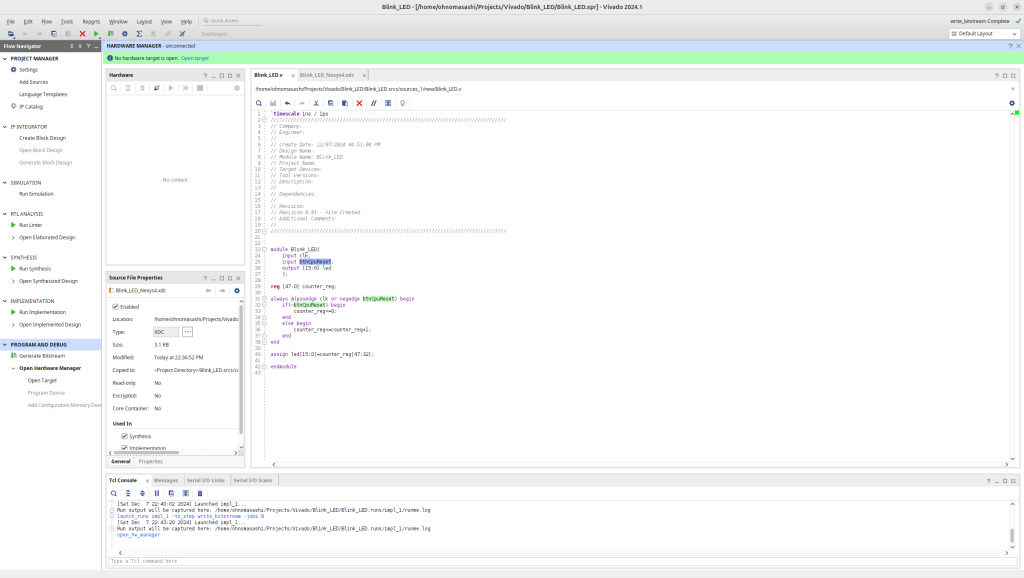The width and height of the screenshot is (1024, 578).
Task: Click the red X cancel icon in main toolbar
Action: [82, 33]
